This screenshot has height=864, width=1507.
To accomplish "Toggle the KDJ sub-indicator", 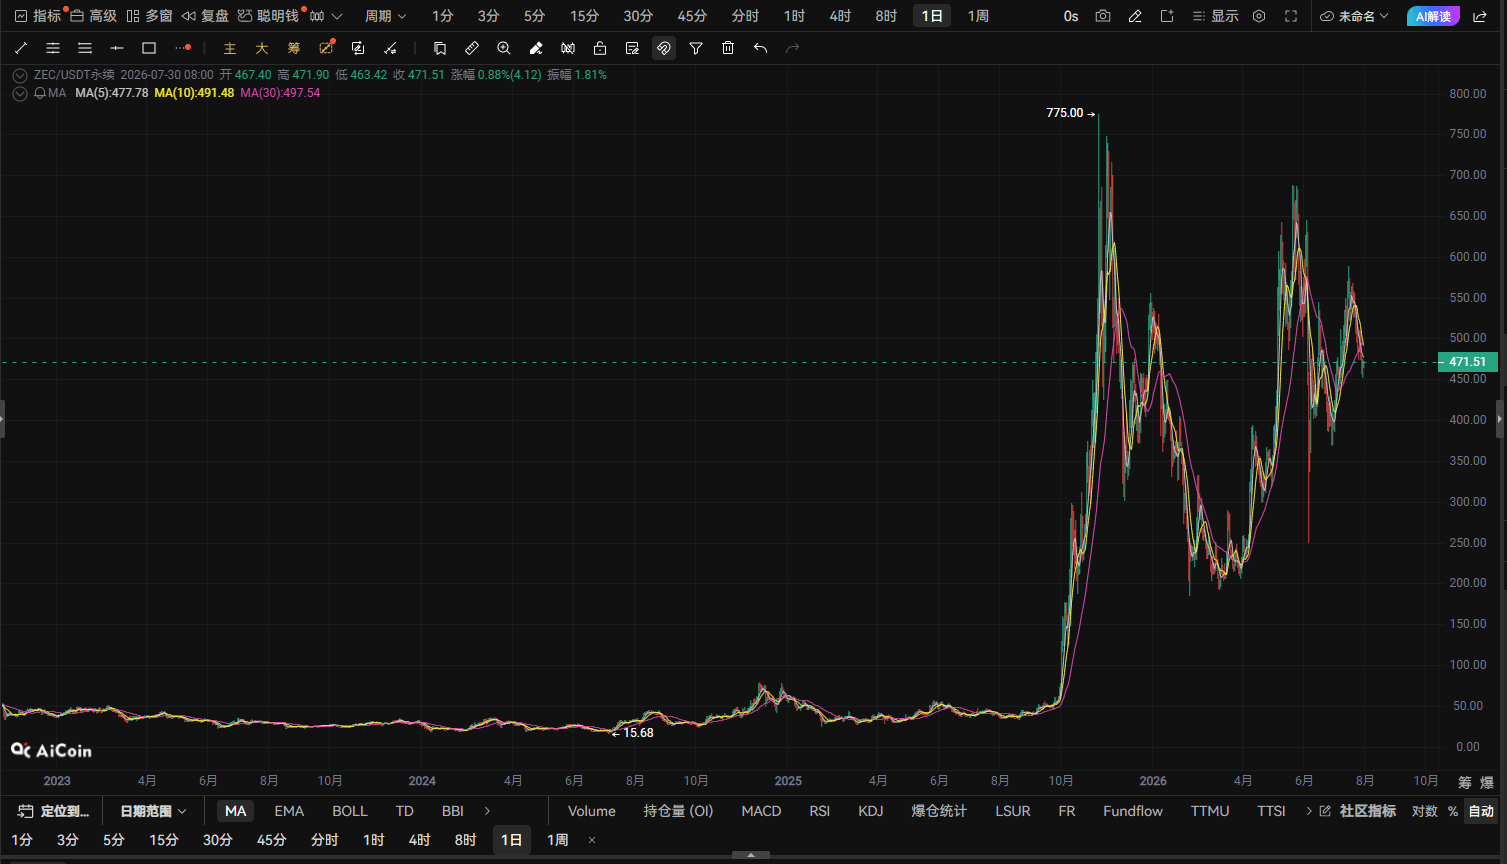I will (x=871, y=811).
